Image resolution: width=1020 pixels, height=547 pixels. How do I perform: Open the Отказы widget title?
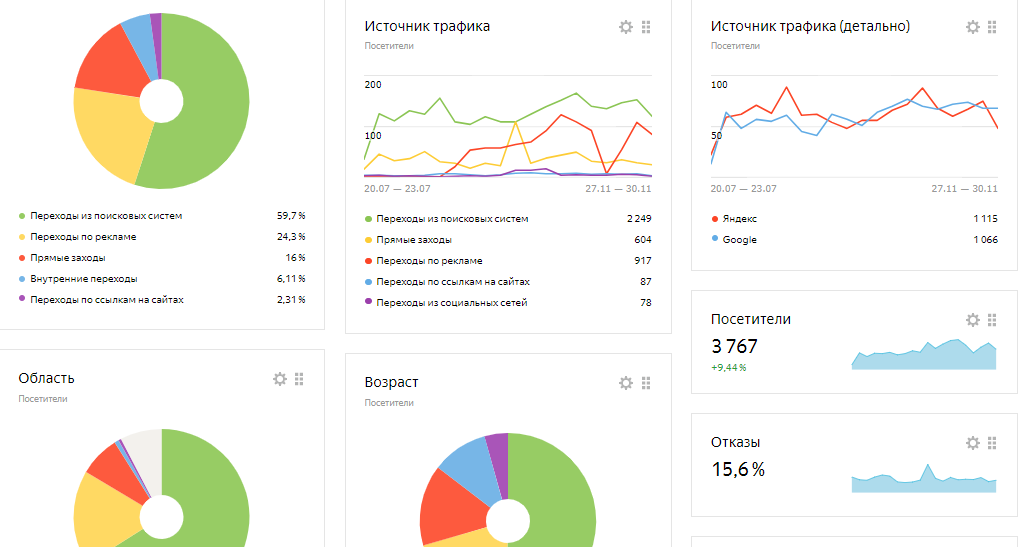735,442
